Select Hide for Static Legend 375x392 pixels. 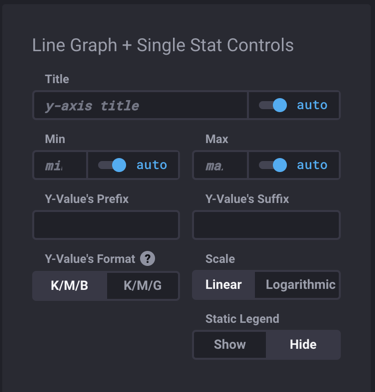(303, 345)
